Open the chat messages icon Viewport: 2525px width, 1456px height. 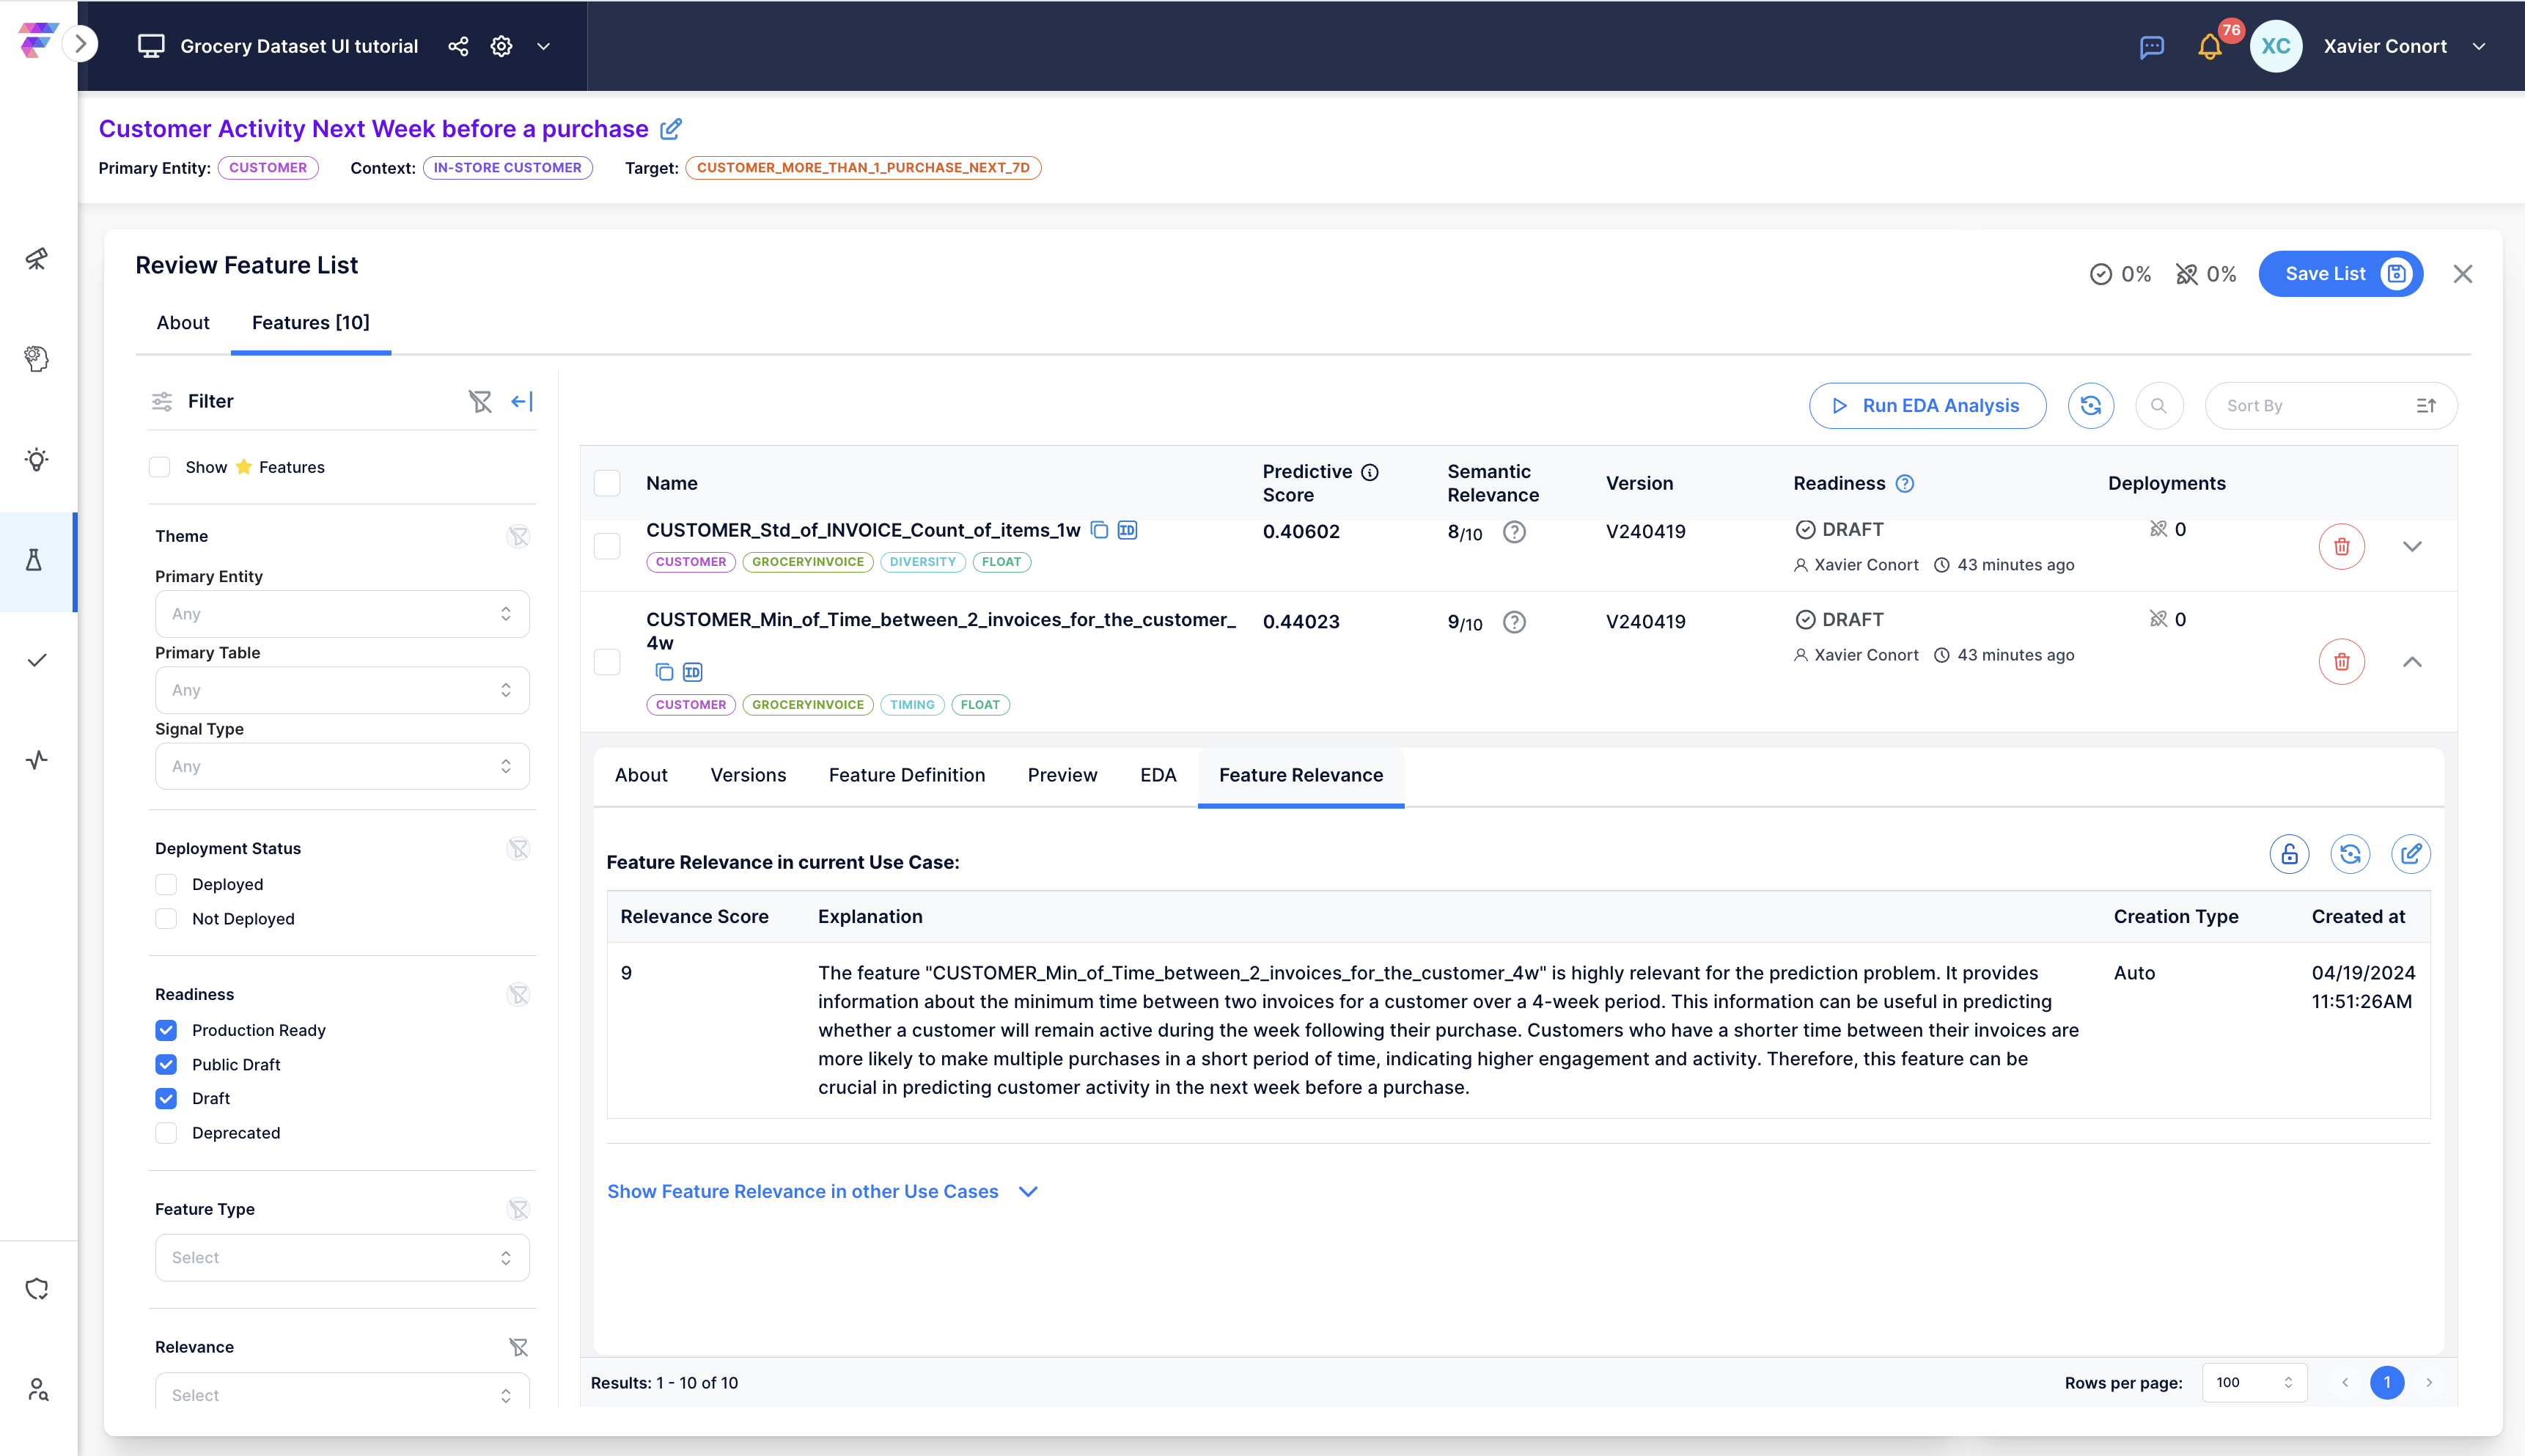click(2151, 46)
